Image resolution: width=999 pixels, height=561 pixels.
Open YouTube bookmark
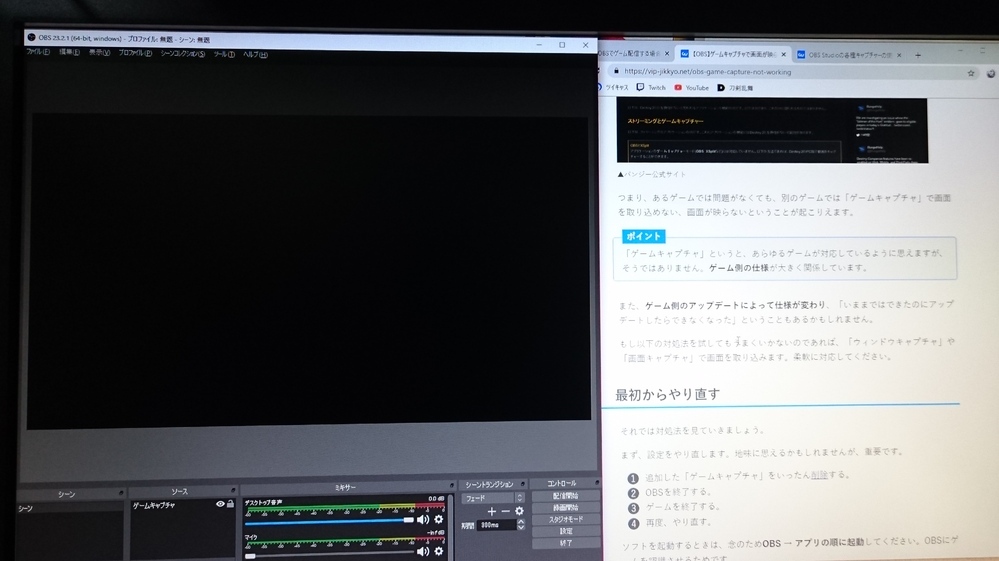pyautogui.click(x=691, y=88)
